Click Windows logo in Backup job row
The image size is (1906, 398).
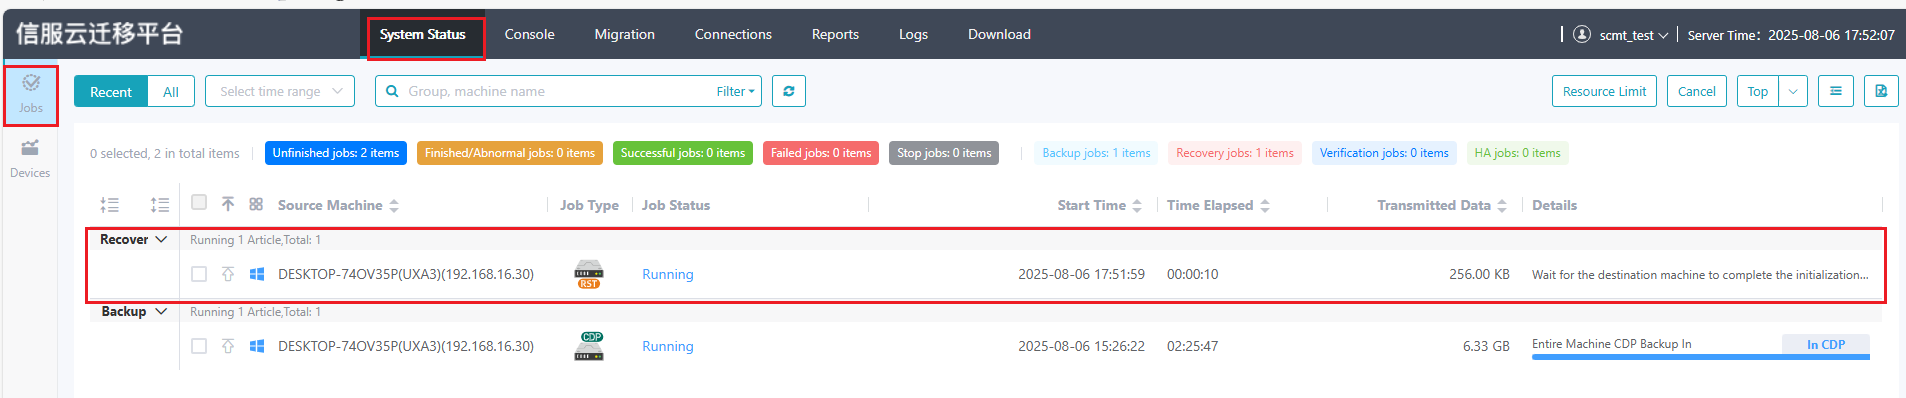[x=257, y=346]
